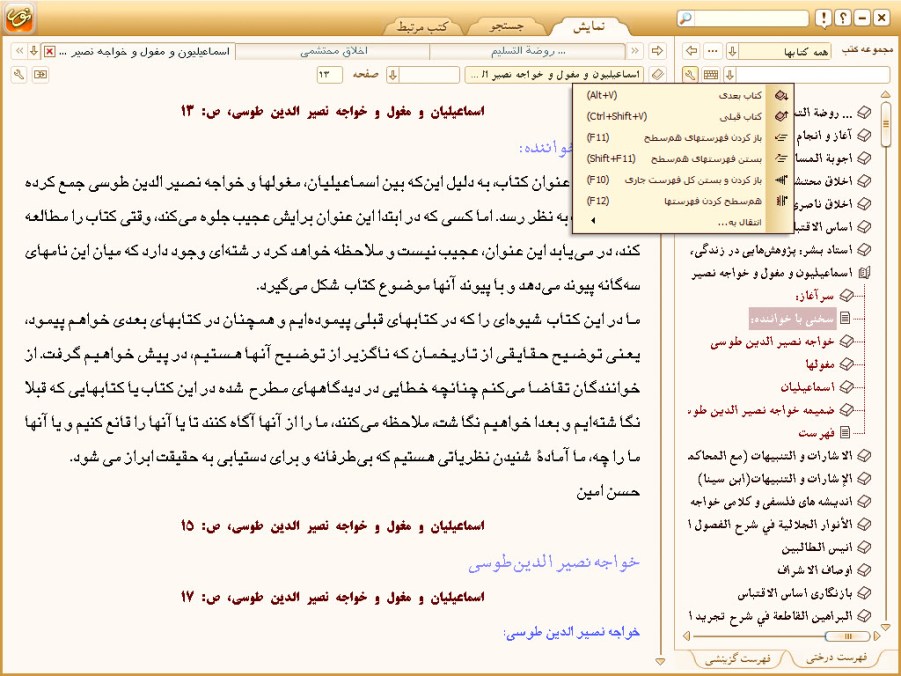Screen dimensions: 901x676
Task: Click the book icon beside انیس الطالبین
Action: 864,547
